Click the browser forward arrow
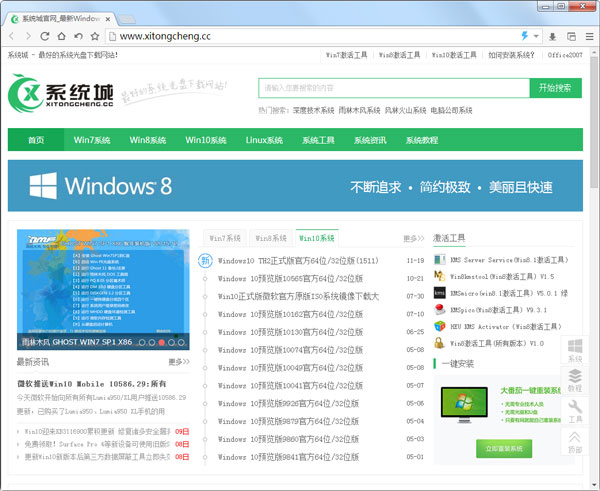 pyautogui.click(x=28, y=36)
